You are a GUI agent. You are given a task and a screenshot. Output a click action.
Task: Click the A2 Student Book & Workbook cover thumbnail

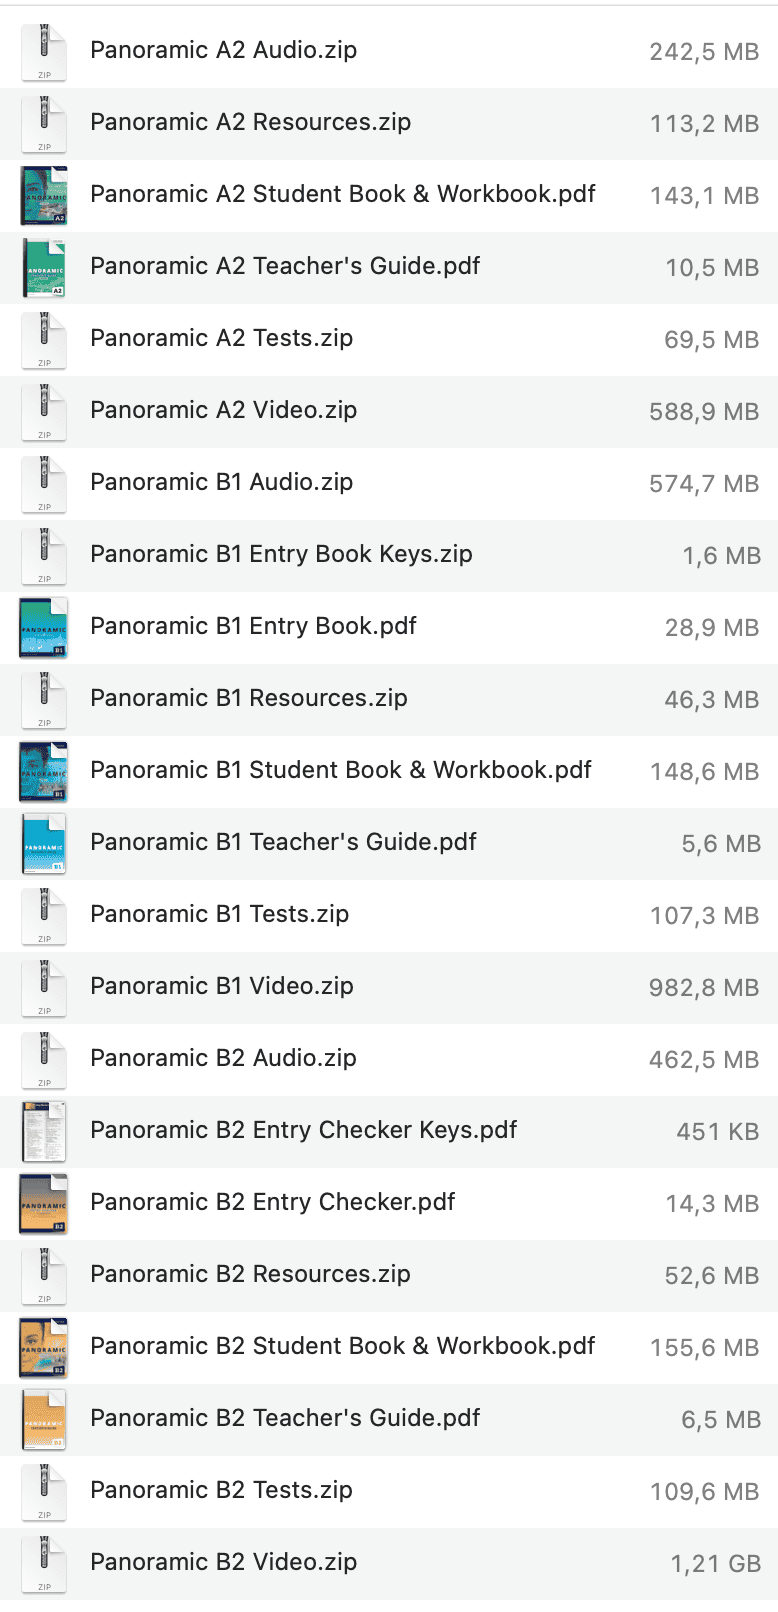tap(44, 196)
